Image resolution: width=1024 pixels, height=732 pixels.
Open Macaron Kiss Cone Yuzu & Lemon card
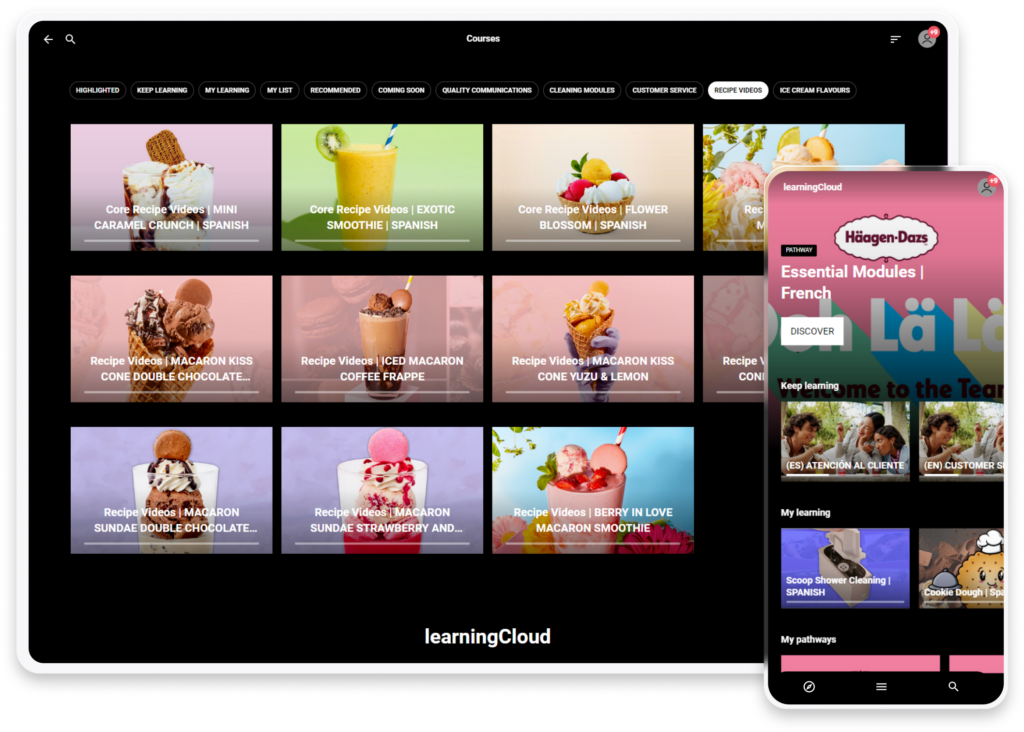[x=593, y=339]
